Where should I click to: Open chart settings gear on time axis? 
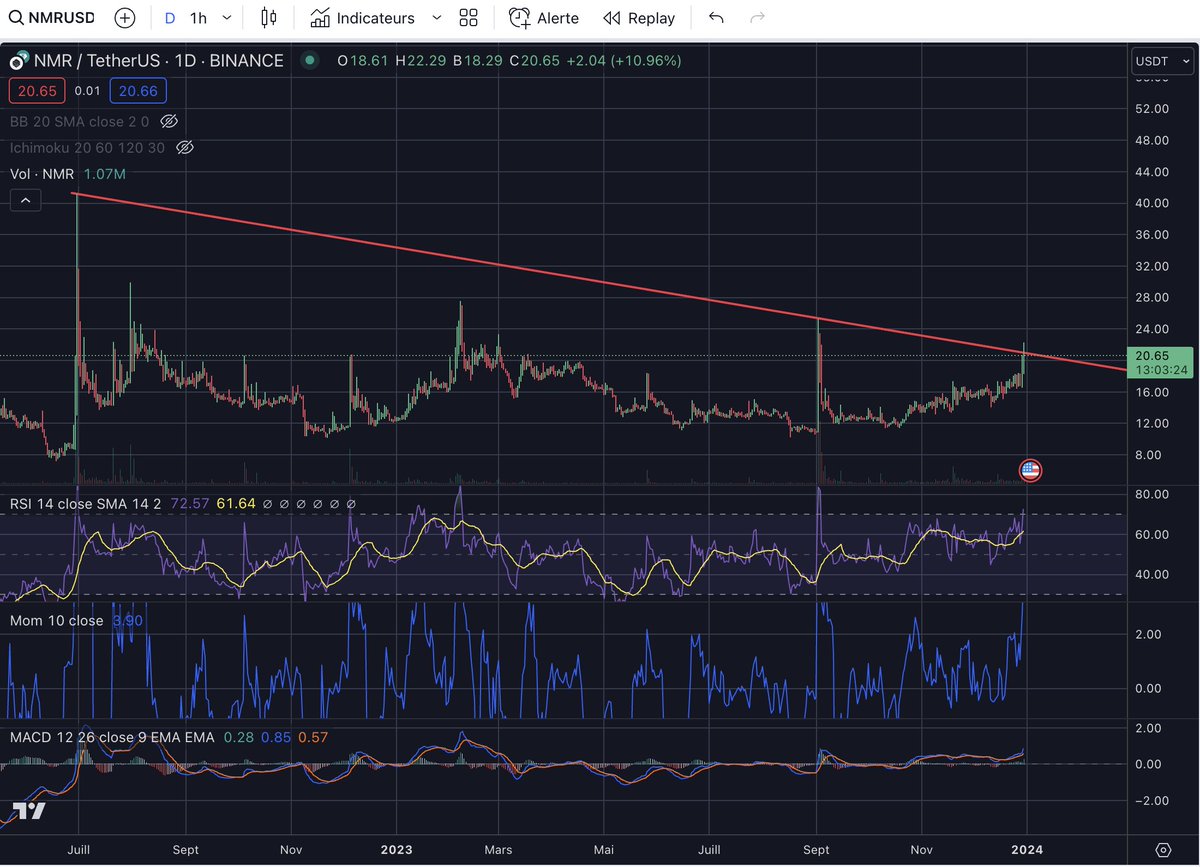pyautogui.click(x=1163, y=849)
